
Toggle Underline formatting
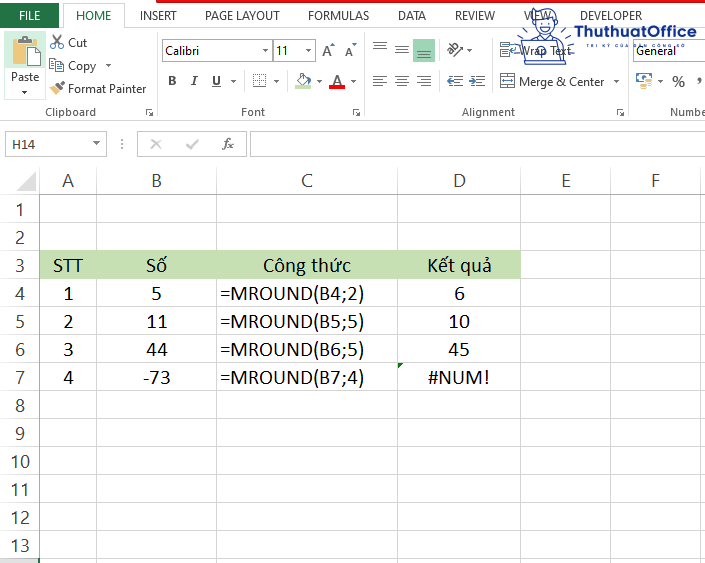(x=216, y=81)
